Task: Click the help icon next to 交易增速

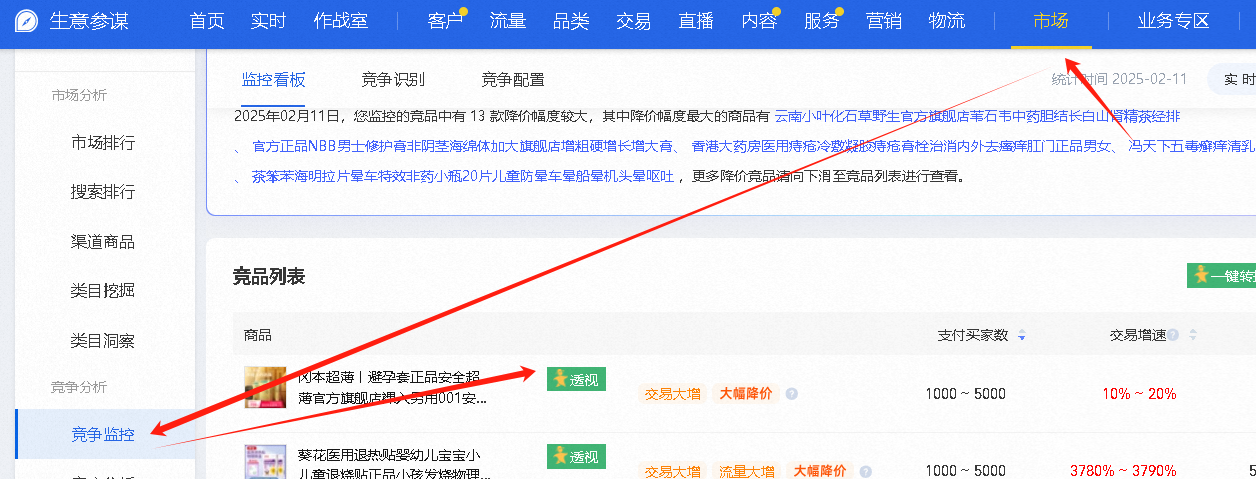Action: coord(1173,335)
